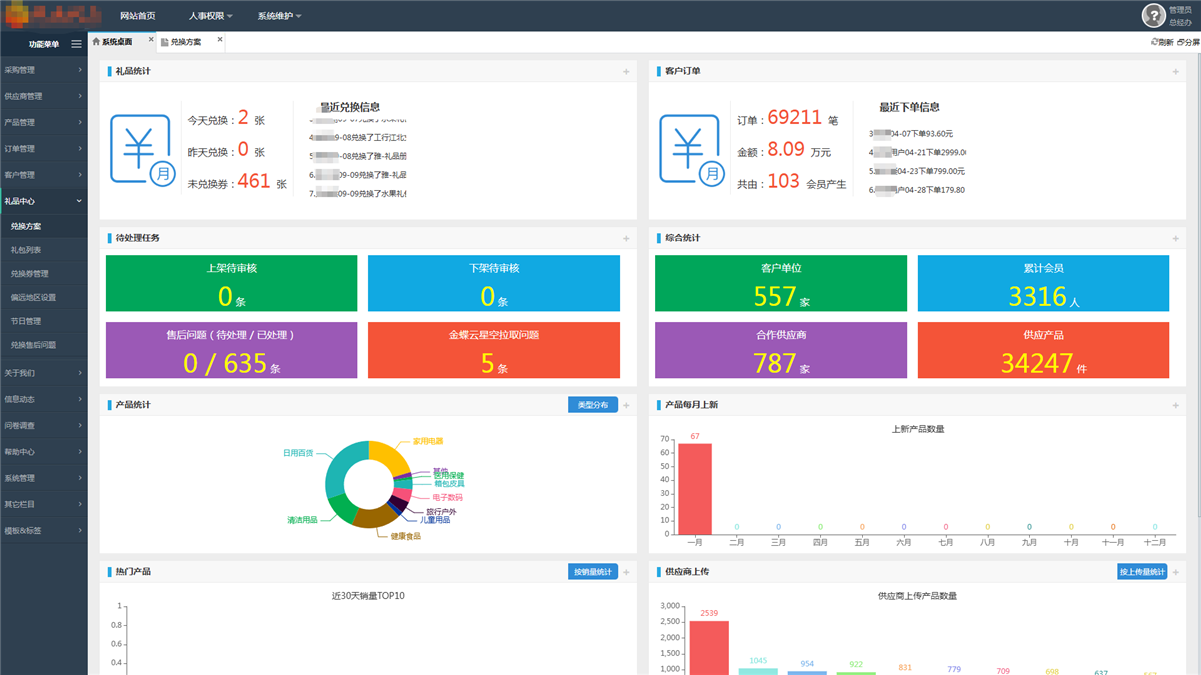The height and width of the screenshot is (675, 1201).
Task: Click the plus icon on 礼品统计 panel
Action: tap(626, 72)
